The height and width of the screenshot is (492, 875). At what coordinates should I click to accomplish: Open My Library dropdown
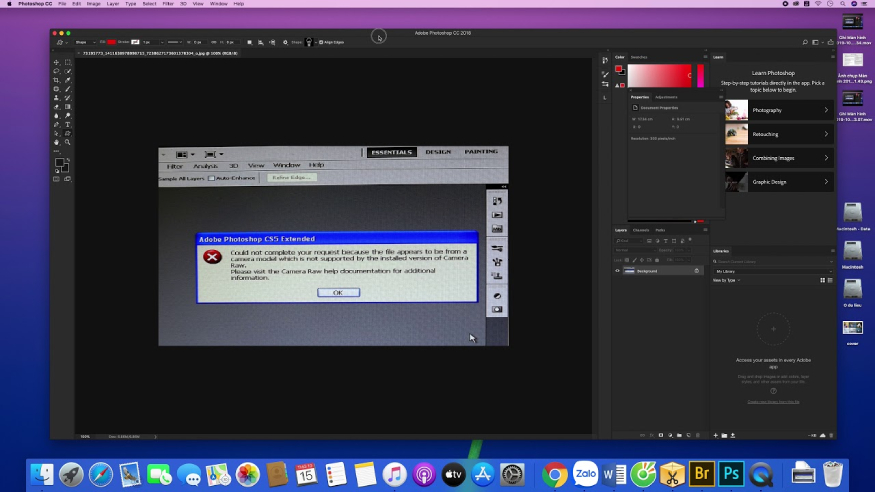pyautogui.click(x=773, y=271)
